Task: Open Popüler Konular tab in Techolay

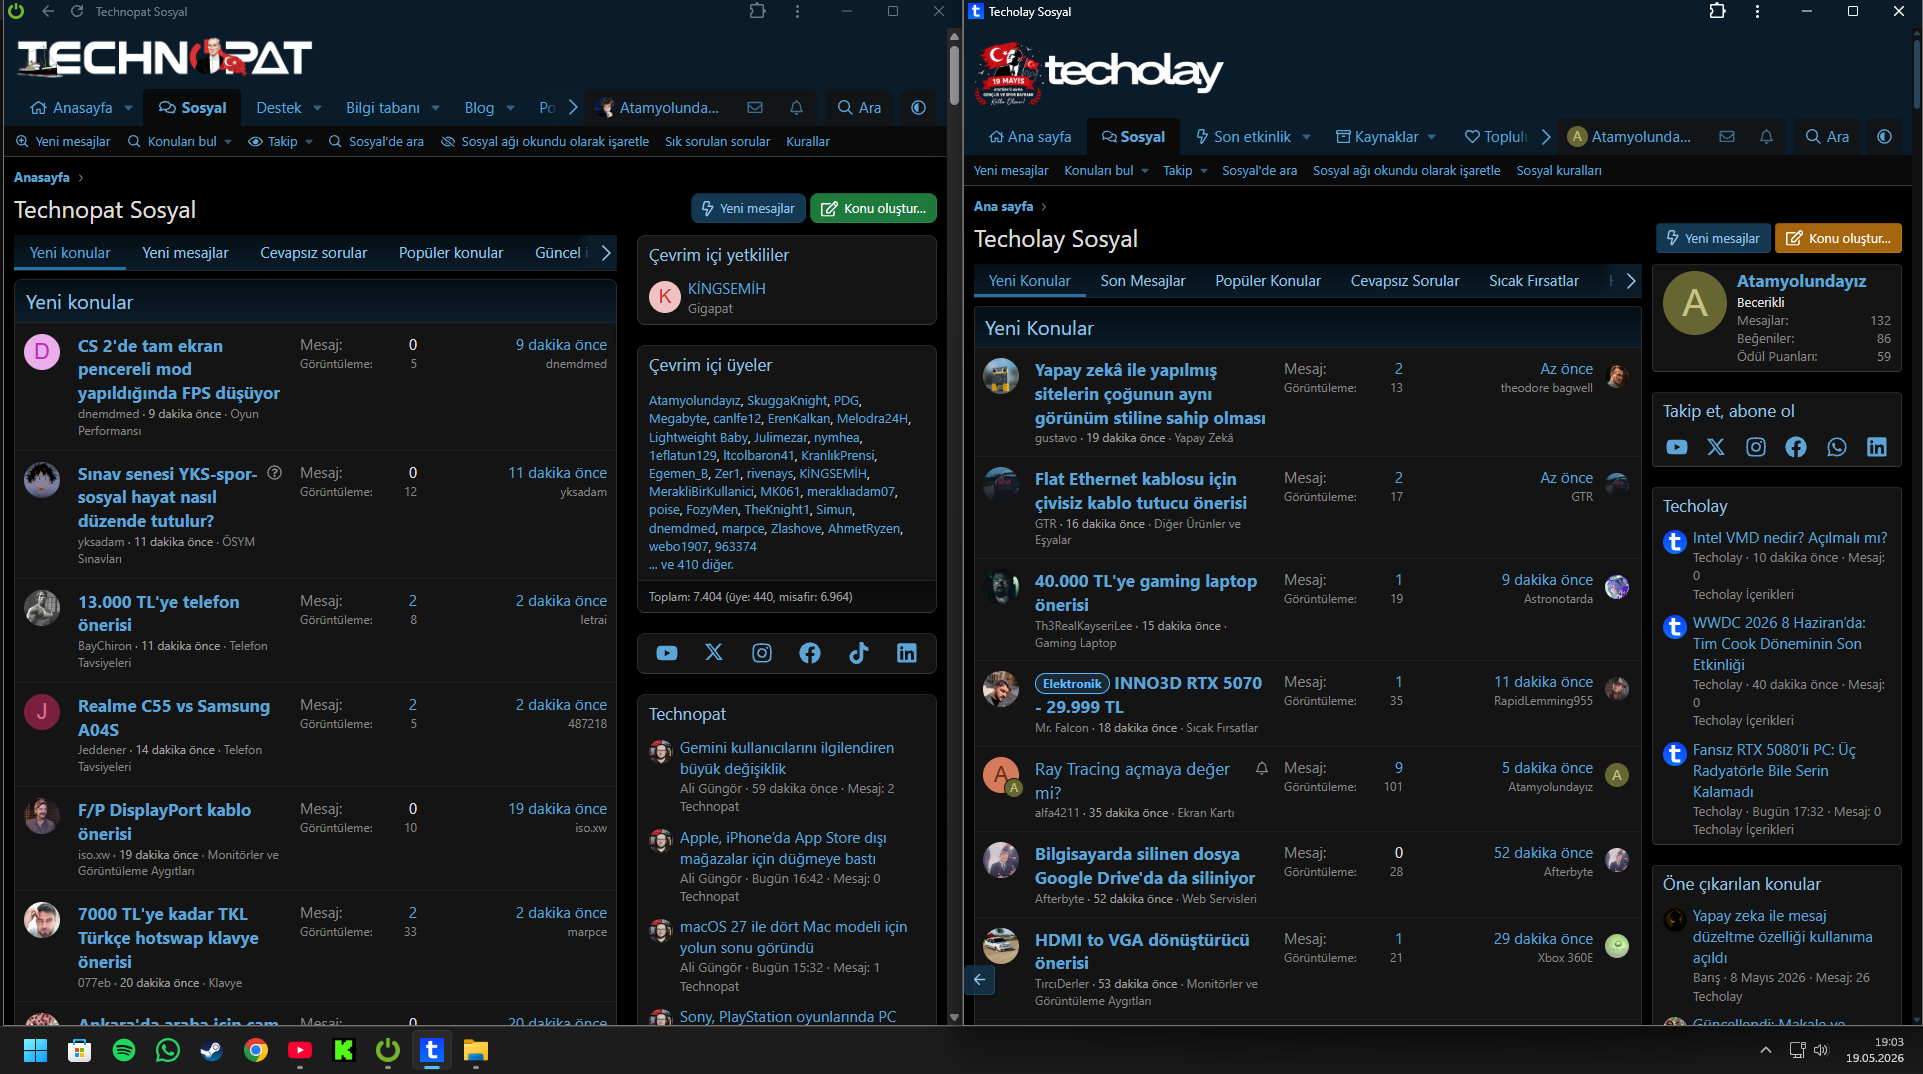Action: pos(1268,281)
